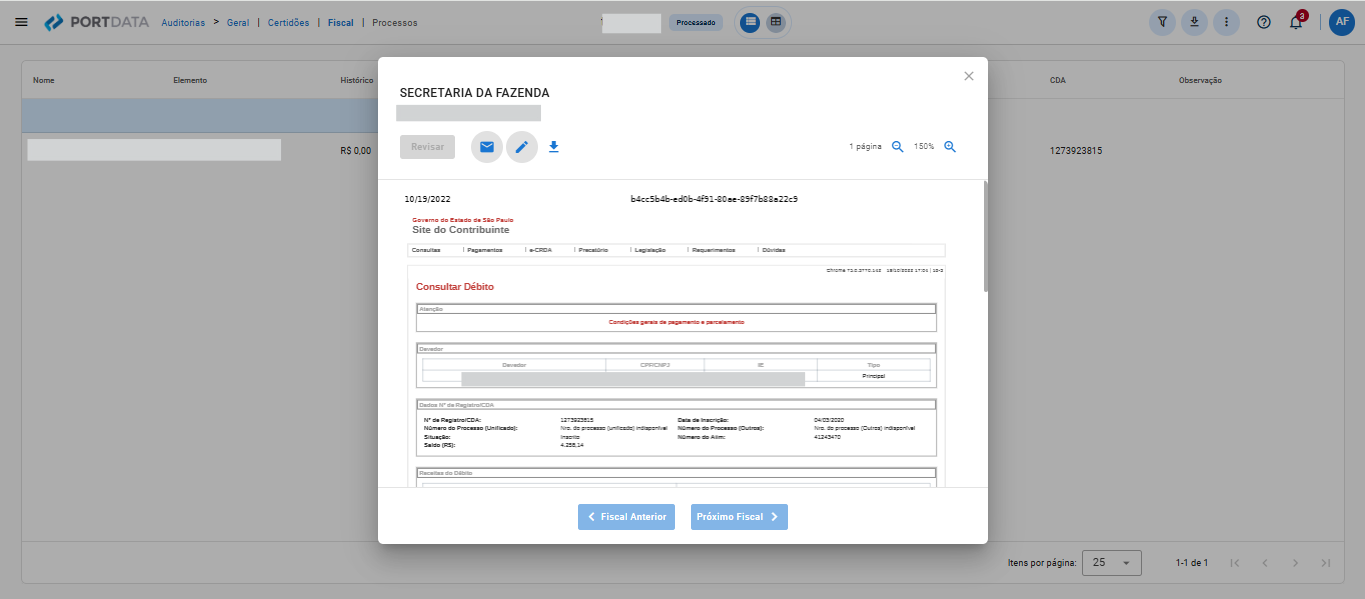Select the Processos breadcrumb tab

[x=395, y=22]
